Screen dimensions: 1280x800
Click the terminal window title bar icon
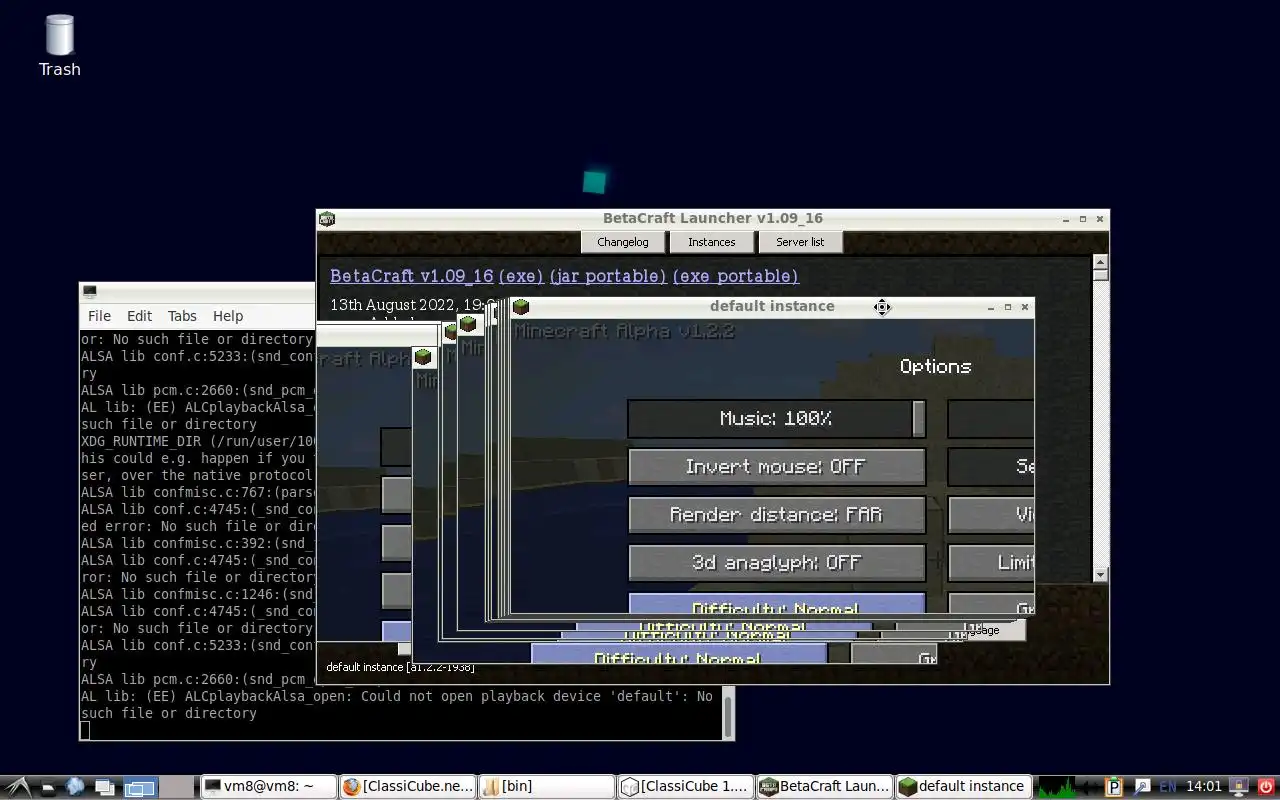coord(90,291)
